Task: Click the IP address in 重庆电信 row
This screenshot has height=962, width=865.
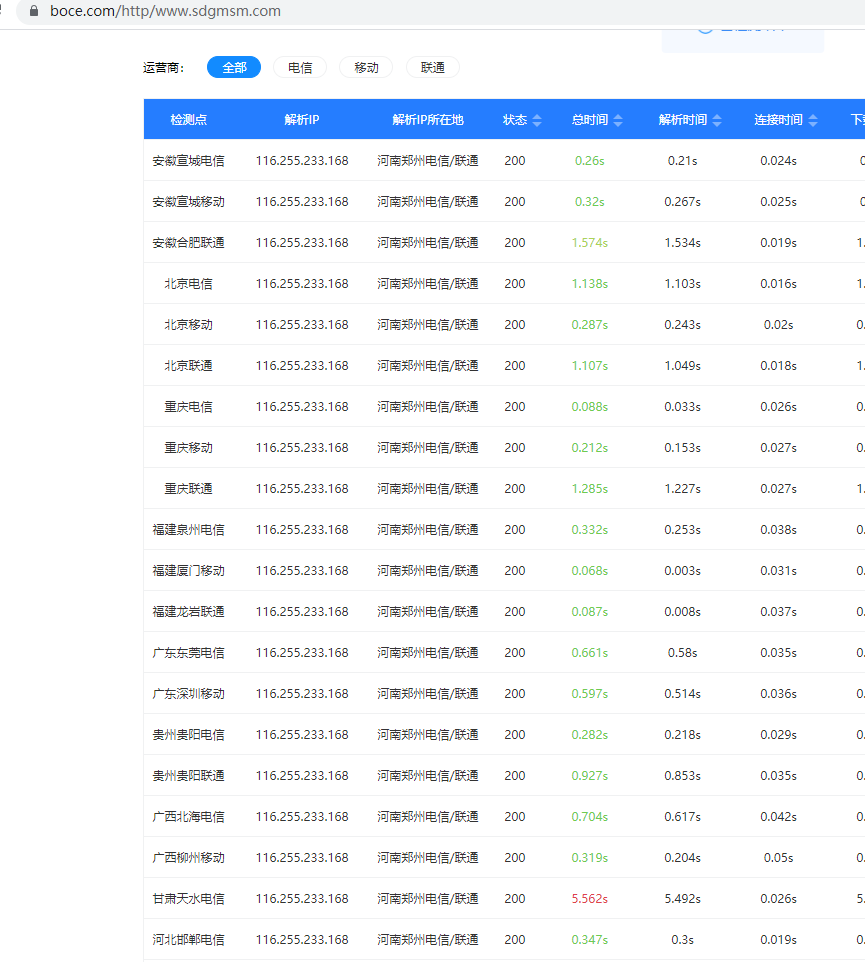Action: pos(302,407)
